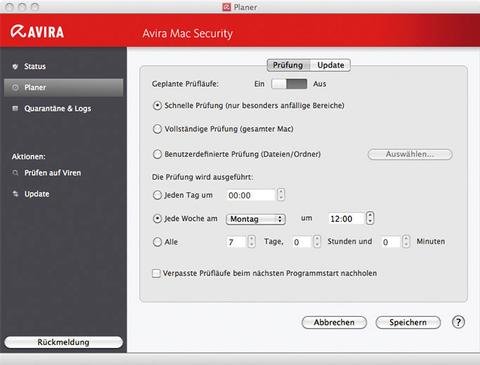480x365 pixels.
Task: Click the 00:00 daily time field
Action: (251, 195)
